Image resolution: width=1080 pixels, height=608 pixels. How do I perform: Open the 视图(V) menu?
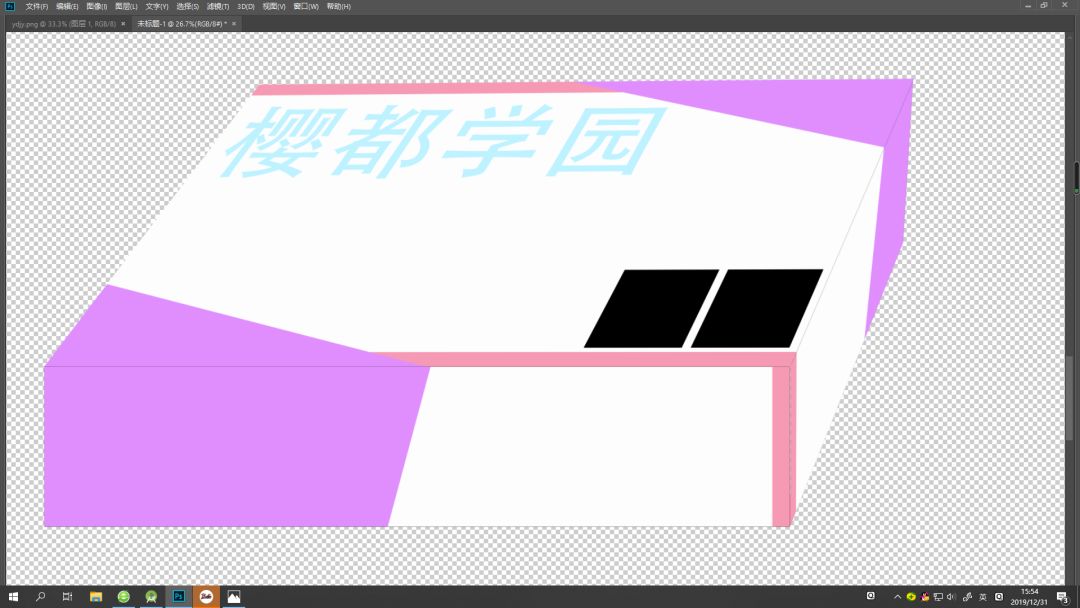pyautogui.click(x=274, y=6)
